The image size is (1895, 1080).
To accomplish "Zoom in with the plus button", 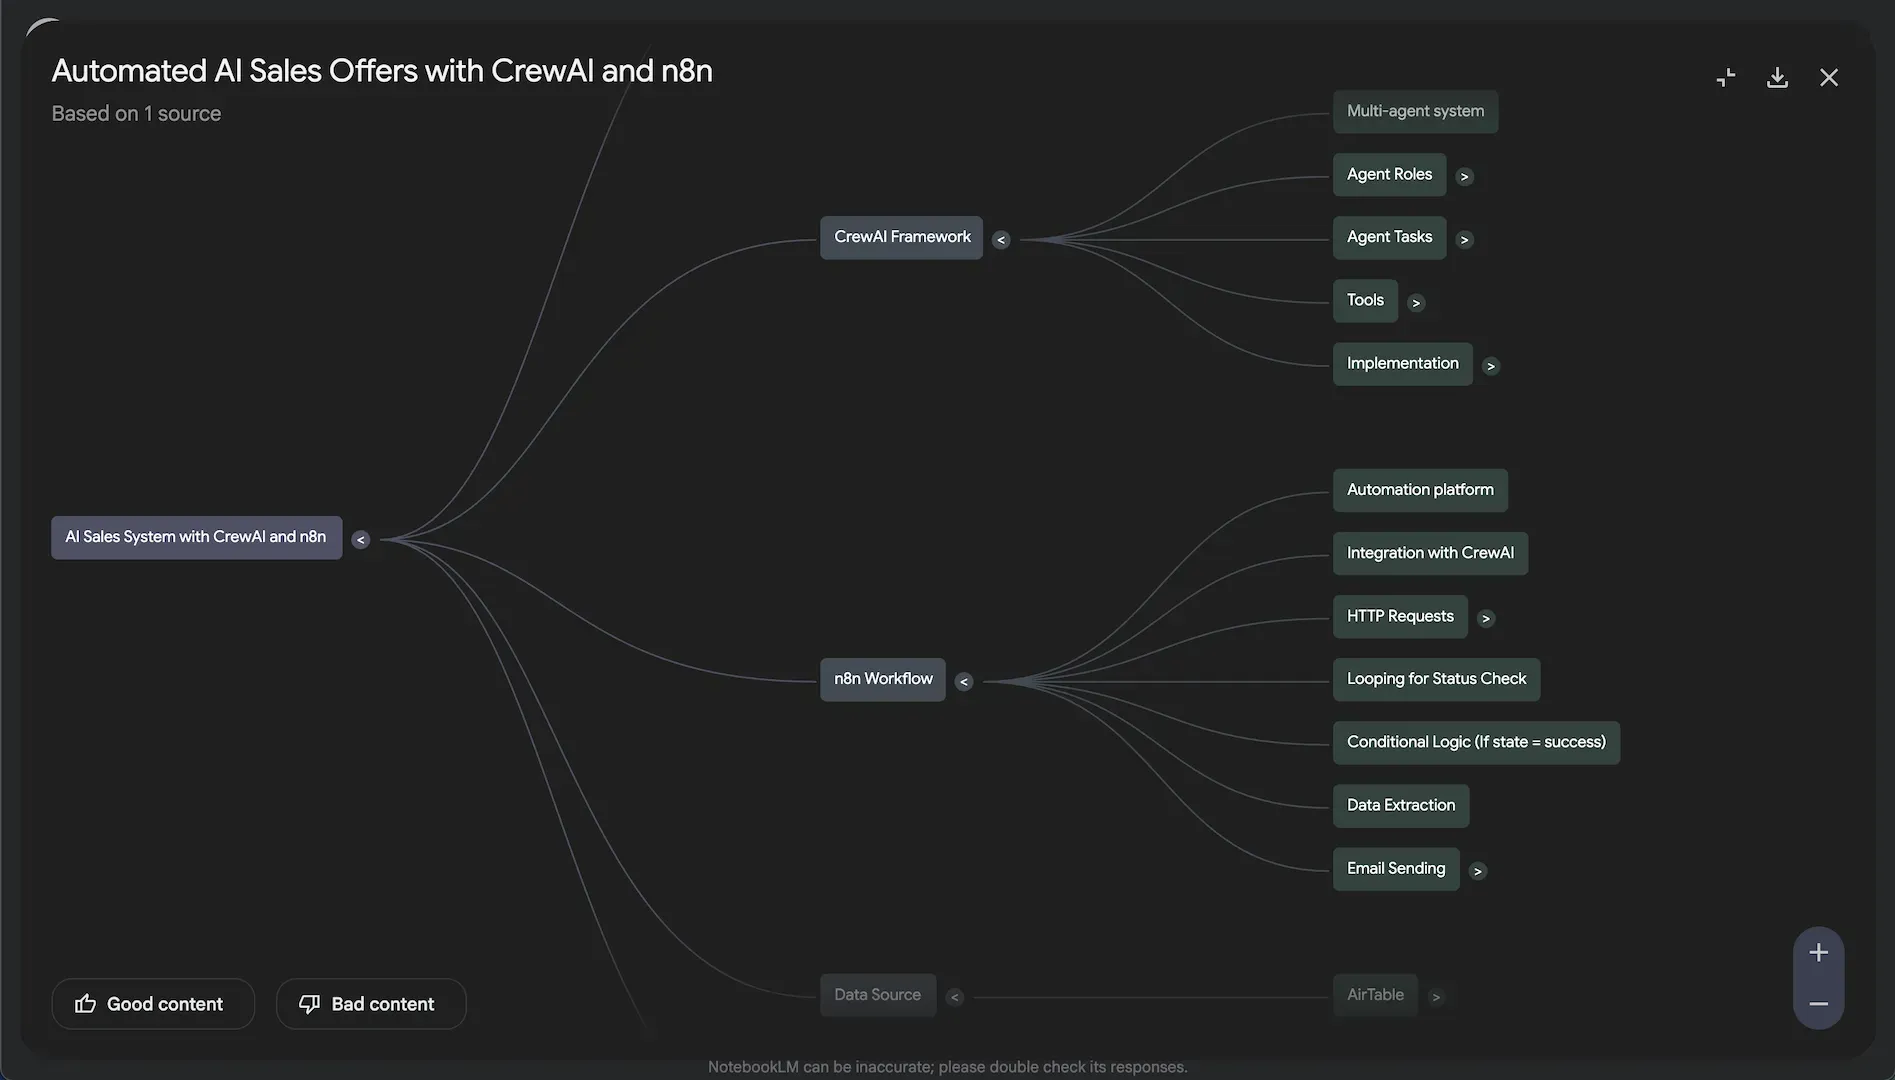I will click(x=1819, y=953).
